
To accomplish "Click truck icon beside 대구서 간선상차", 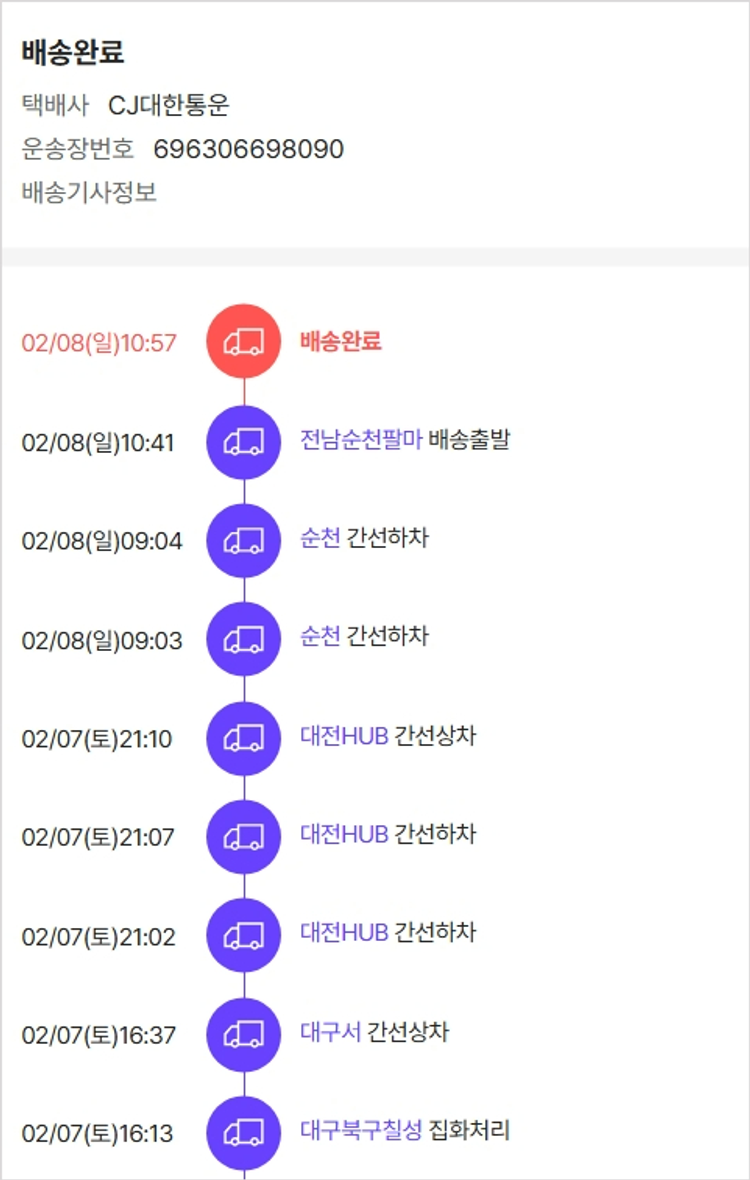I will coord(244,1035).
